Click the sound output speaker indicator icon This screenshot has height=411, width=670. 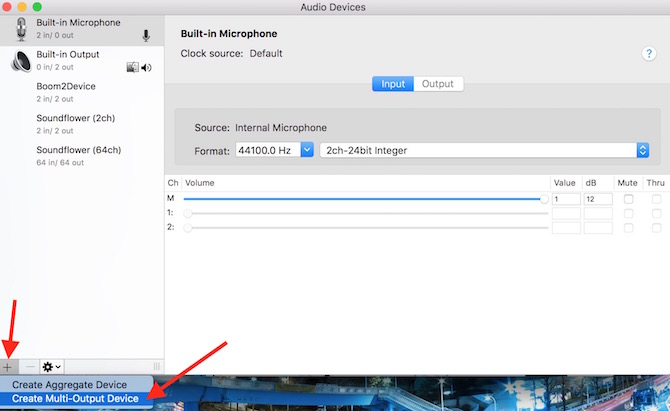tap(146, 68)
